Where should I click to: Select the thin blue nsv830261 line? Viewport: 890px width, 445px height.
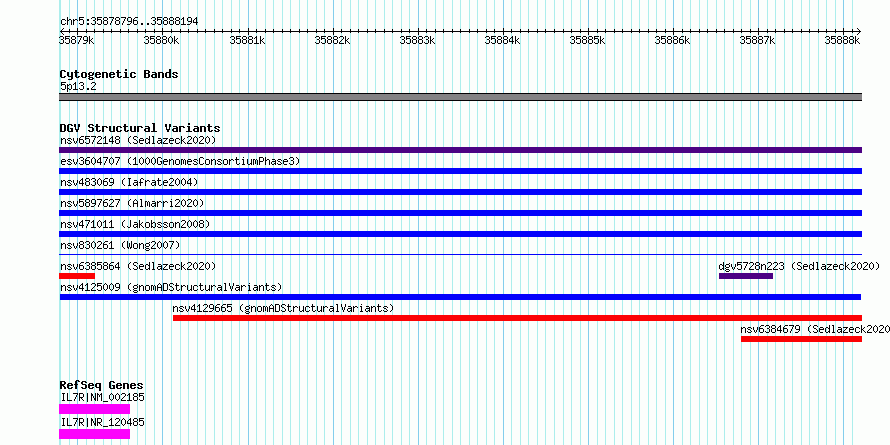460,255
